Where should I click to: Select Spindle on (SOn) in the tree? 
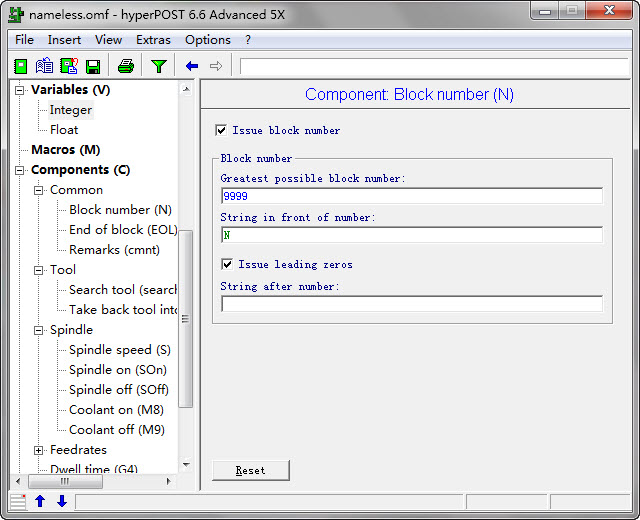pos(118,370)
